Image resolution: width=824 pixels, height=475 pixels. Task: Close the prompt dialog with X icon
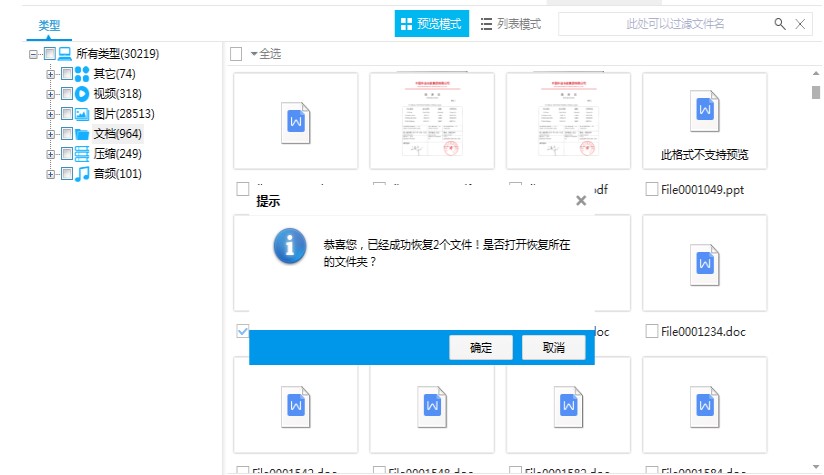(x=581, y=201)
